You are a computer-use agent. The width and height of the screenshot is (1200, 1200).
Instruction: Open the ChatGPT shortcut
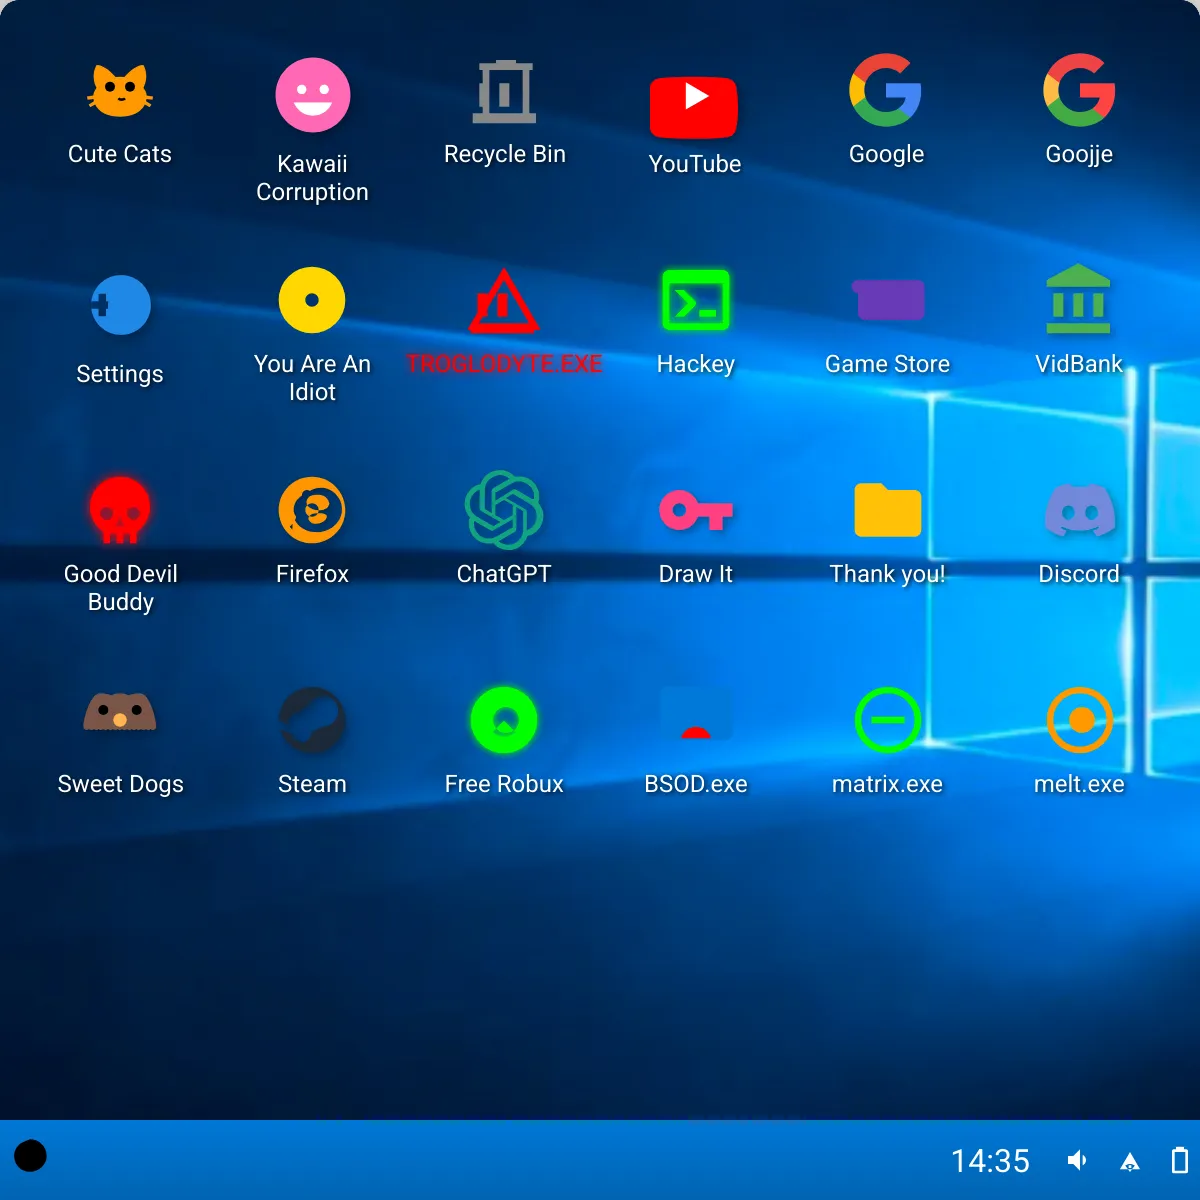[x=504, y=510]
